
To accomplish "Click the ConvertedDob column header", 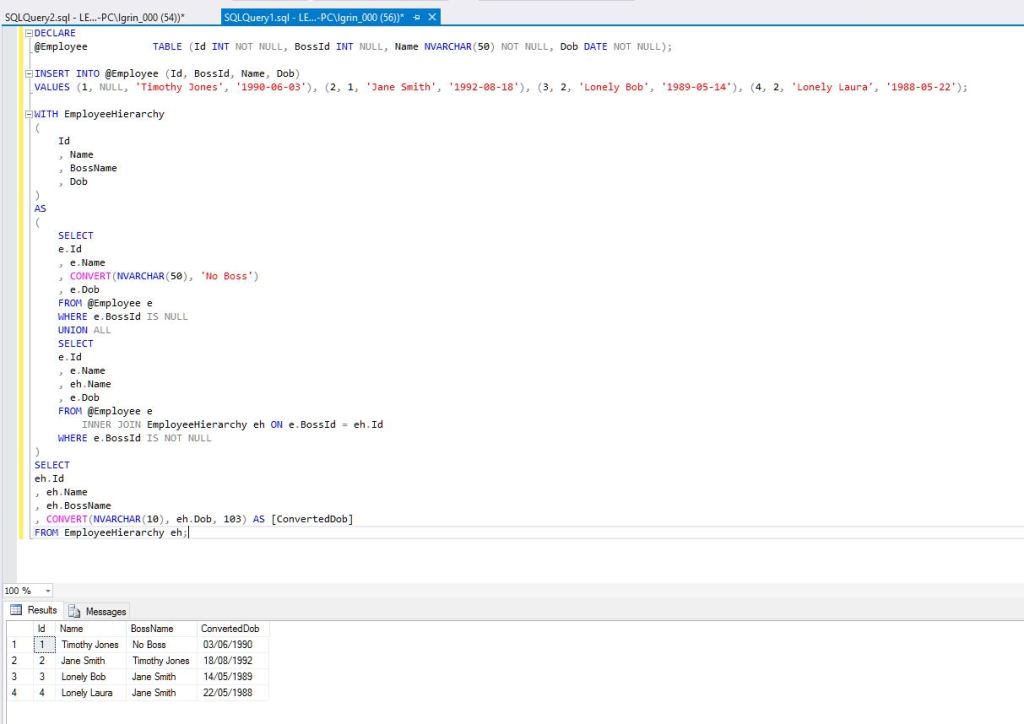I will point(231,628).
